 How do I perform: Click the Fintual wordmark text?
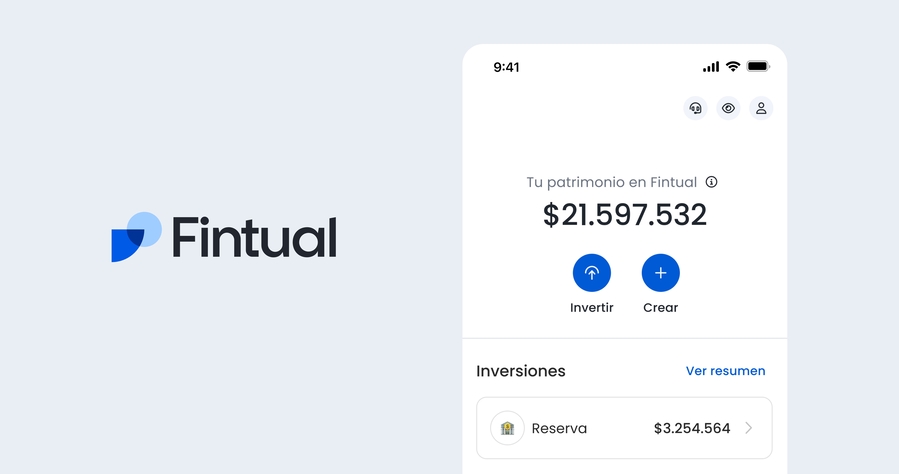coord(255,237)
